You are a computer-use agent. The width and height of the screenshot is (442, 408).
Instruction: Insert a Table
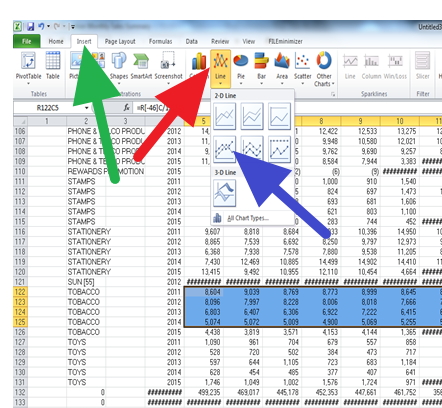tap(53, 66)
